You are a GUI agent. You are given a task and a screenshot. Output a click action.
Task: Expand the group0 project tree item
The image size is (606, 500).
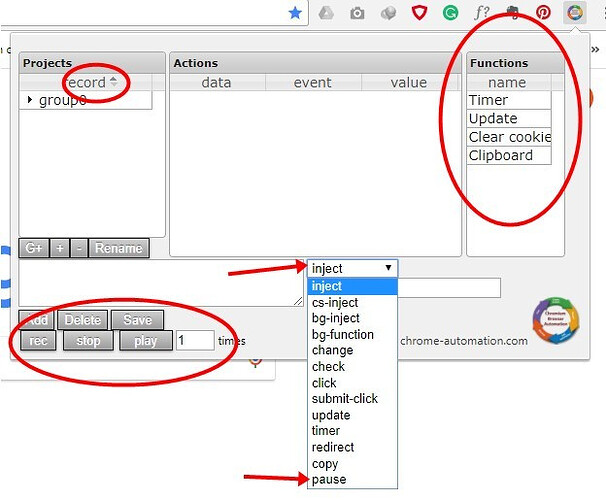[30, 100]
